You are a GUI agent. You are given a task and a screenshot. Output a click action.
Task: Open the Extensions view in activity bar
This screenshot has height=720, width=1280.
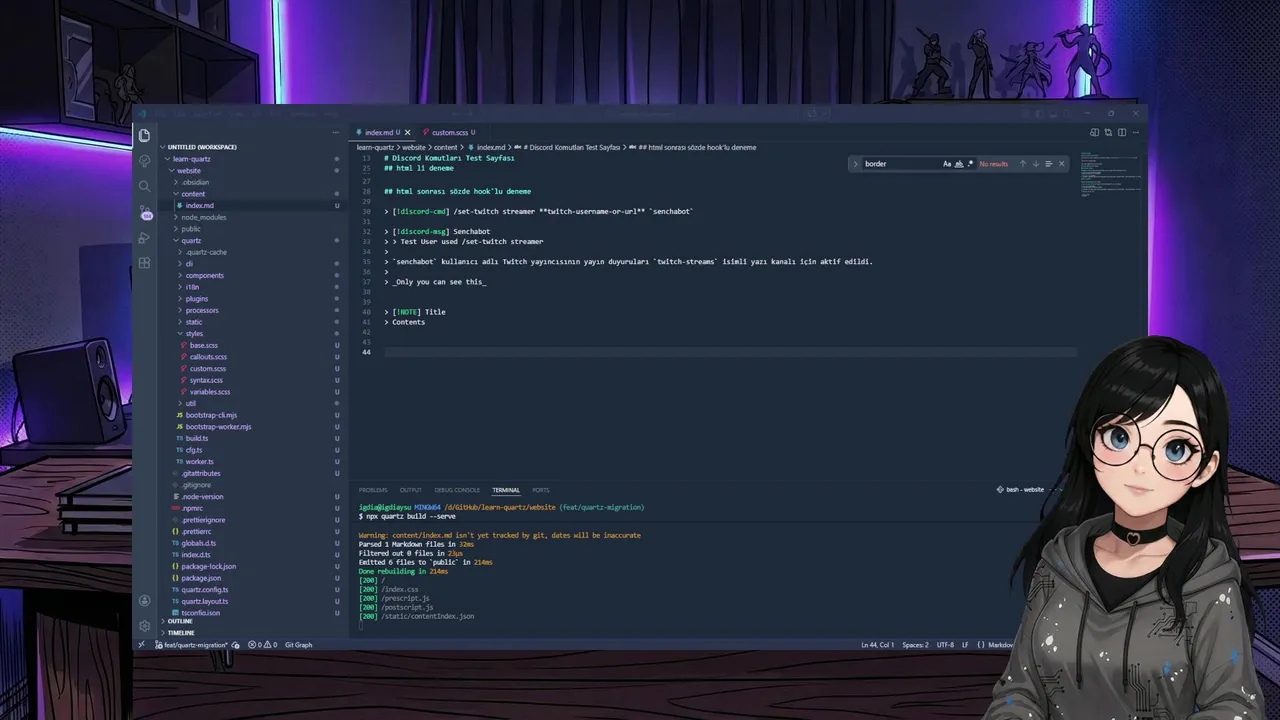144,263
